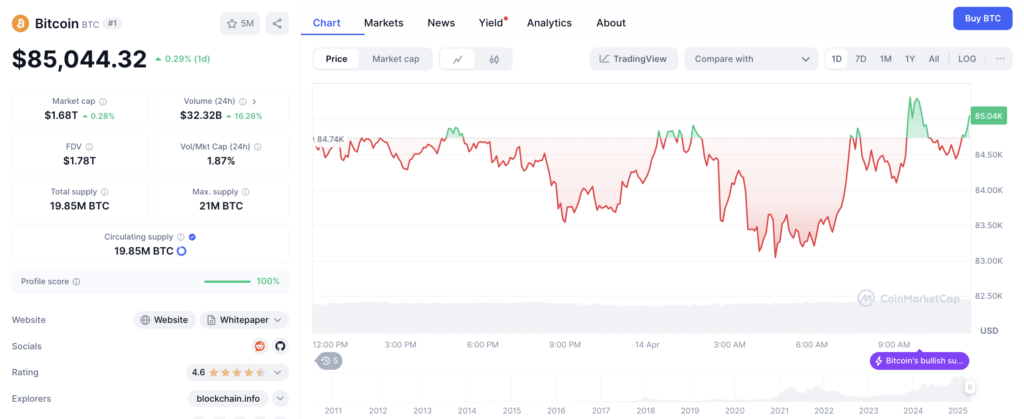Switch to the Yield tab

491,23
